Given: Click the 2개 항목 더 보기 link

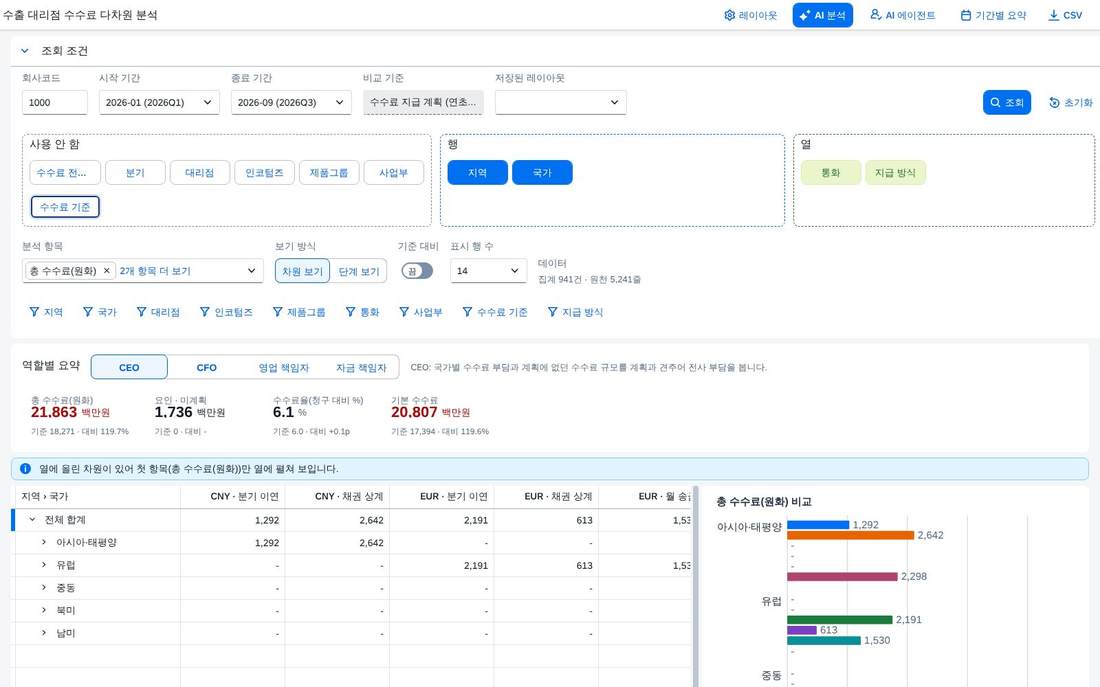Looking at the screenshot, I should (155, 271).
